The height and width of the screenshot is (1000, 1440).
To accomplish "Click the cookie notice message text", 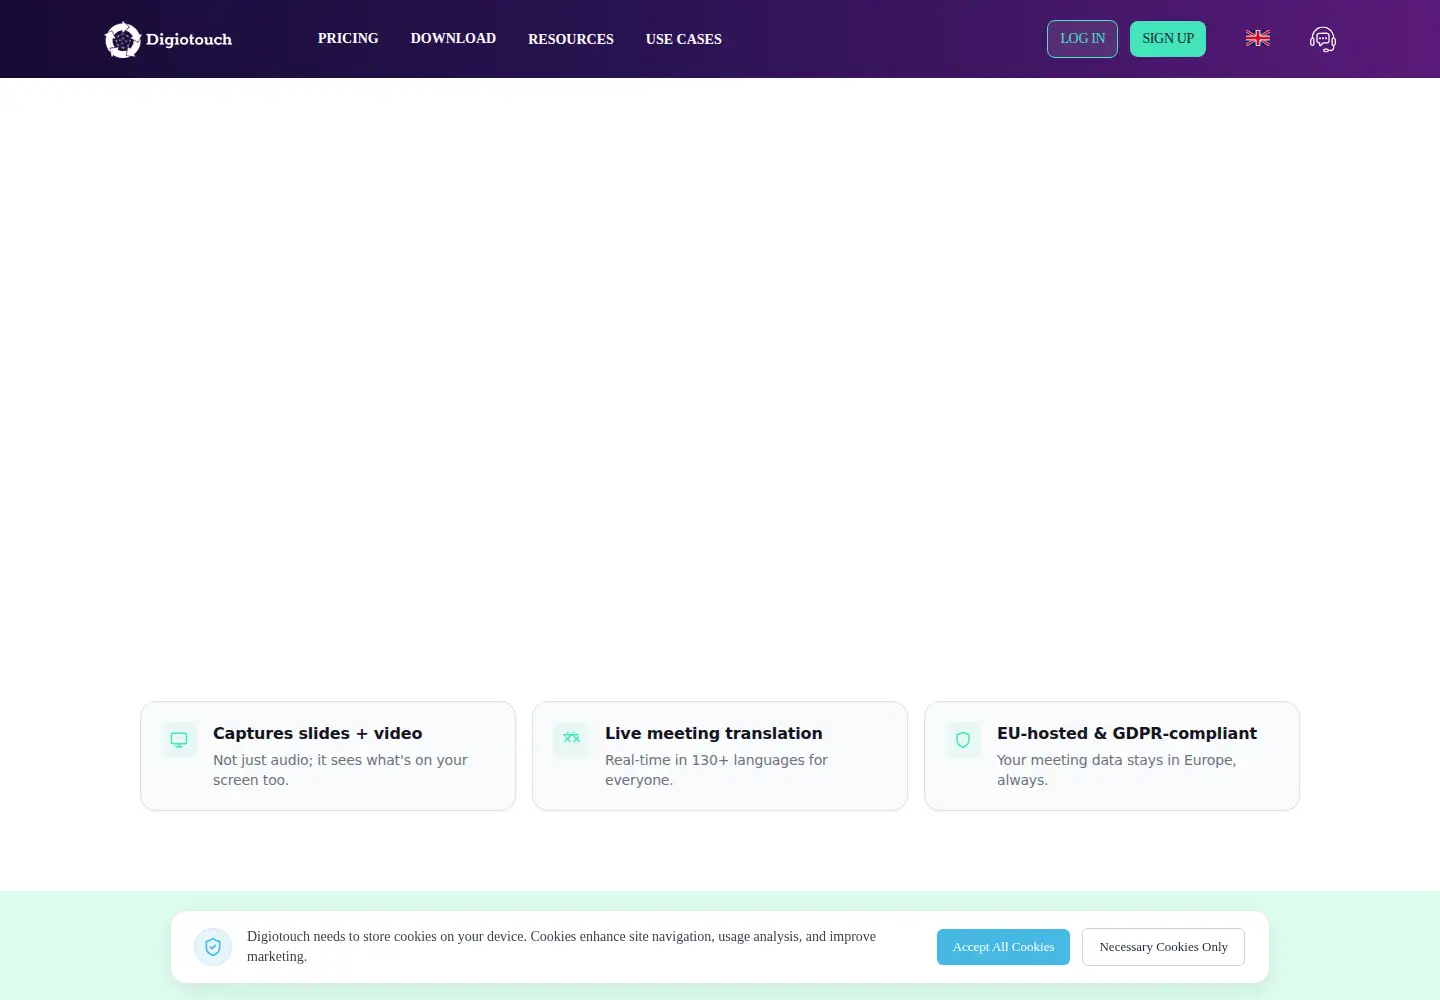I will [561, 947].
